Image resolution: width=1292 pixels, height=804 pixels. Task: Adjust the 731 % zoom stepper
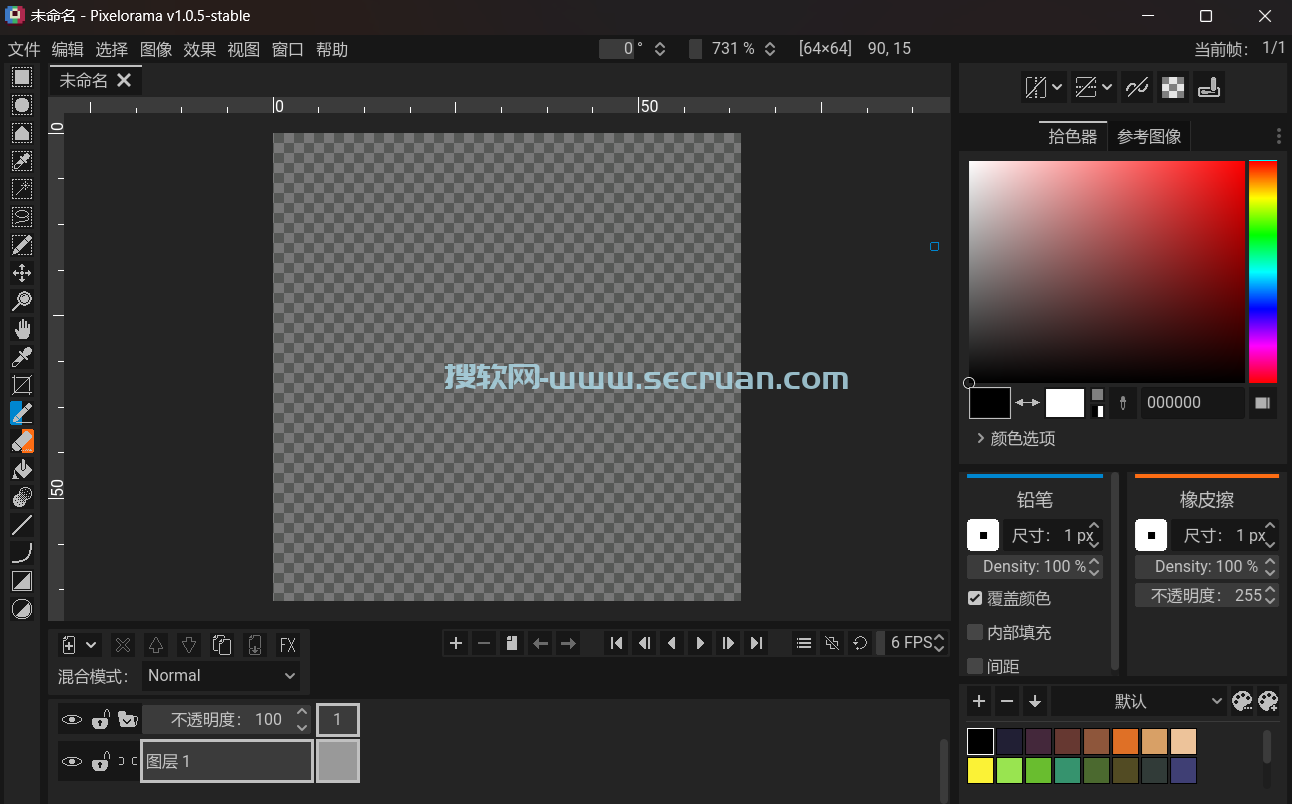pyautogui.click(x=770, y=48)
